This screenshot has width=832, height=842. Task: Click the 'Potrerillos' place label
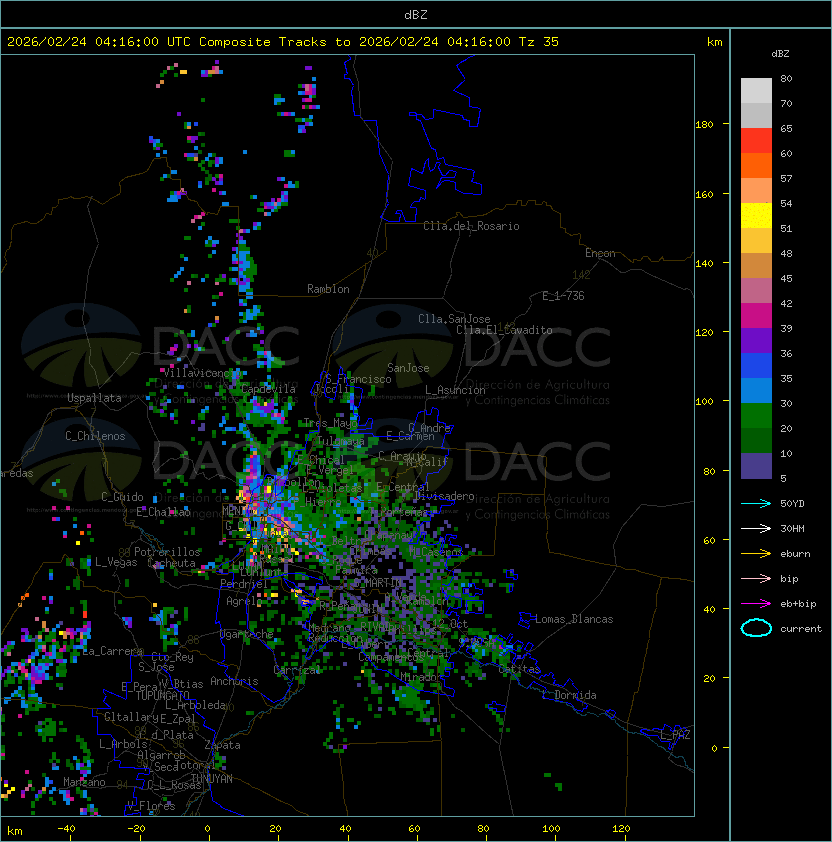[x=167, y=552]
